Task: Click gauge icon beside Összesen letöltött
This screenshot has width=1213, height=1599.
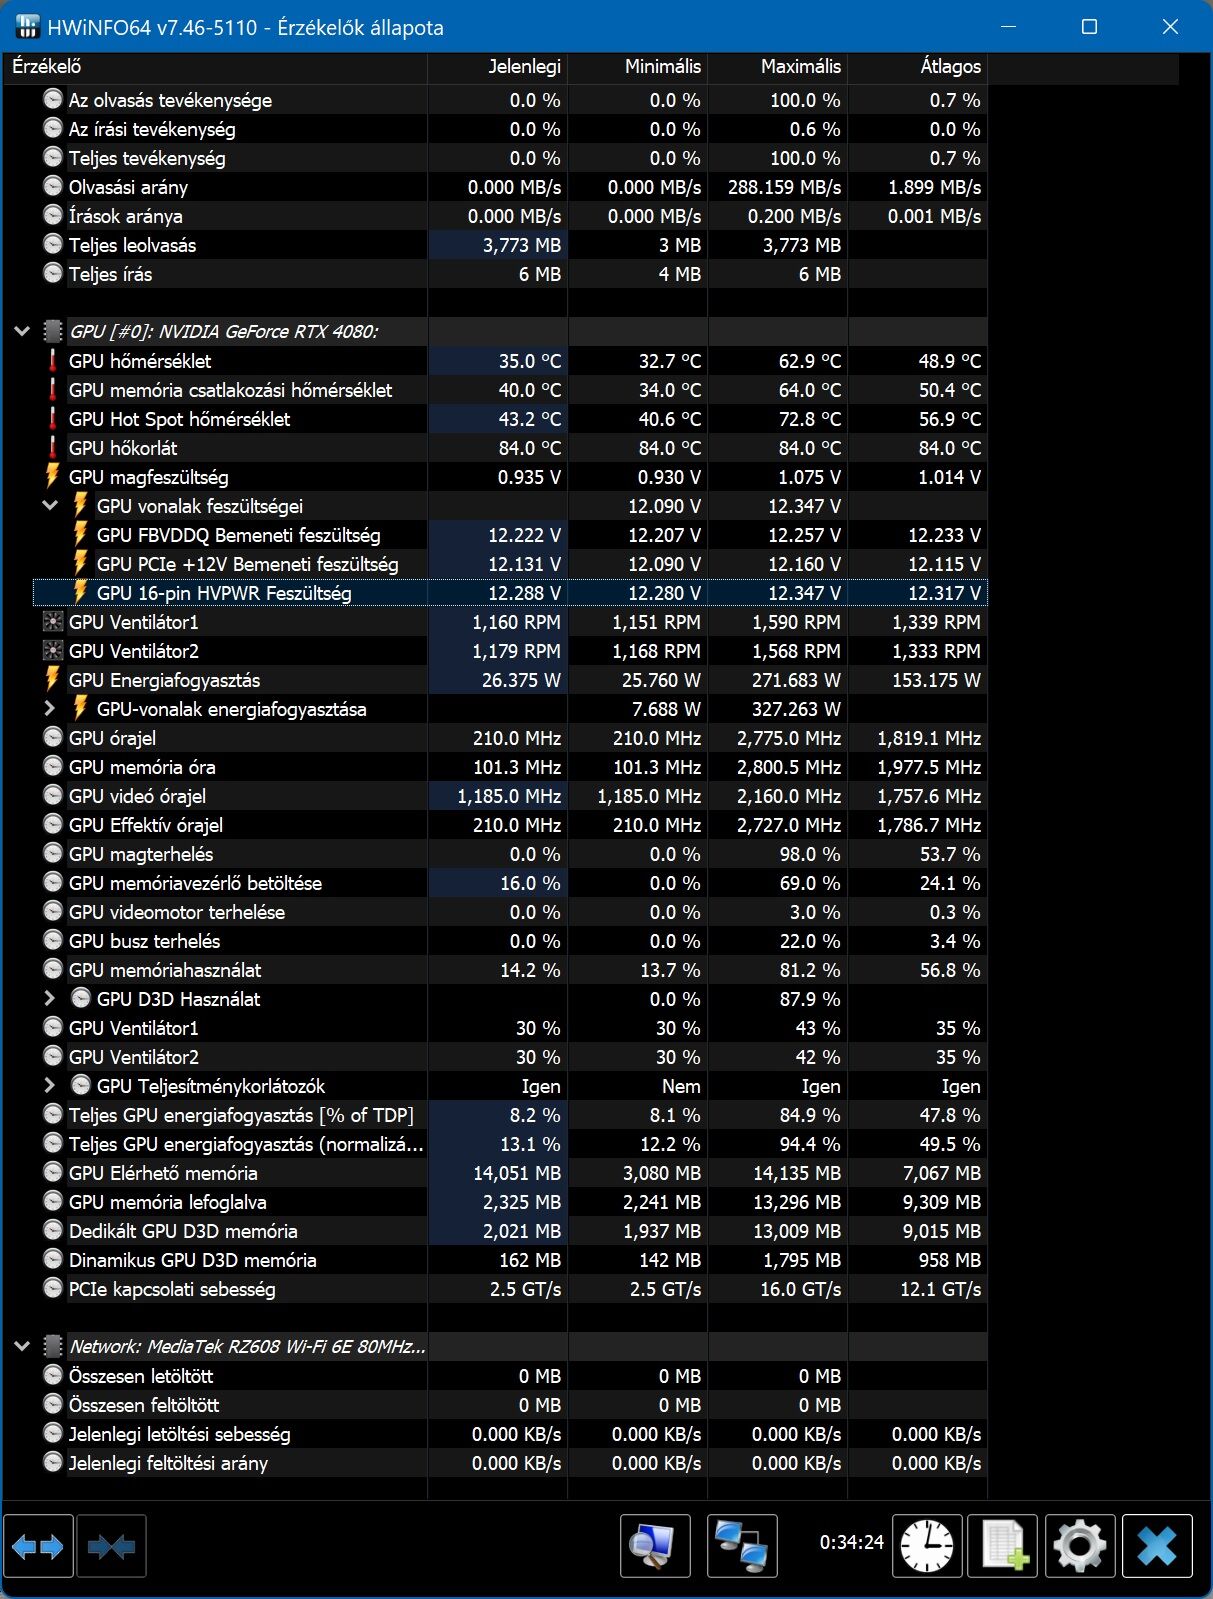Action: click(53, 1376)
